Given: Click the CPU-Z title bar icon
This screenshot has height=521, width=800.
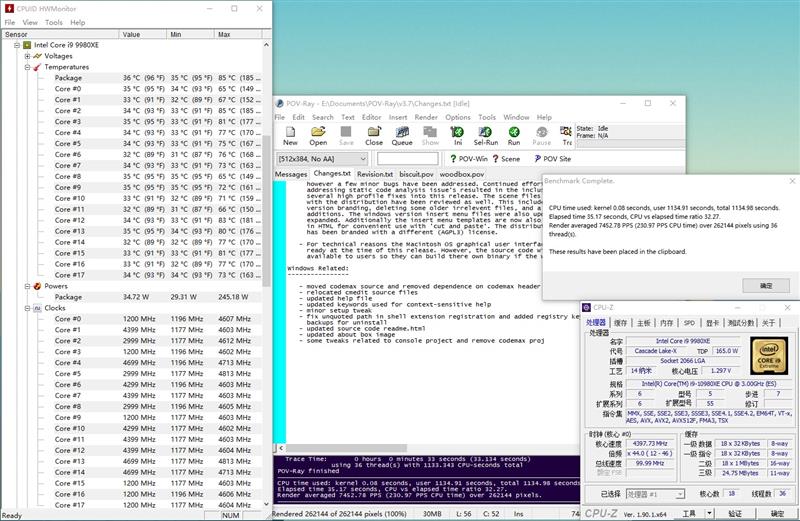Looking at the screenshot, I should pyautogui.click(x=587, y=307).
